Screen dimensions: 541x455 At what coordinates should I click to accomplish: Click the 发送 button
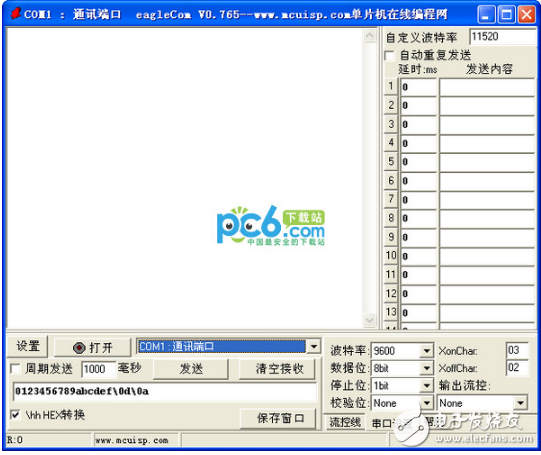[191, 369]
